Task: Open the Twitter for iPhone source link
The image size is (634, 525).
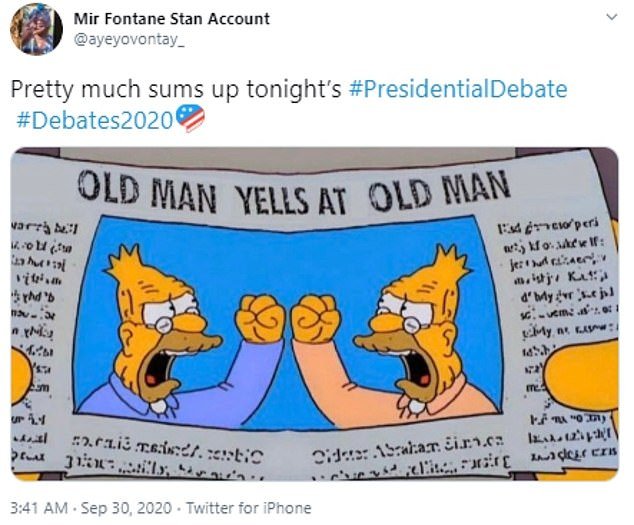Action: point(249,508)
